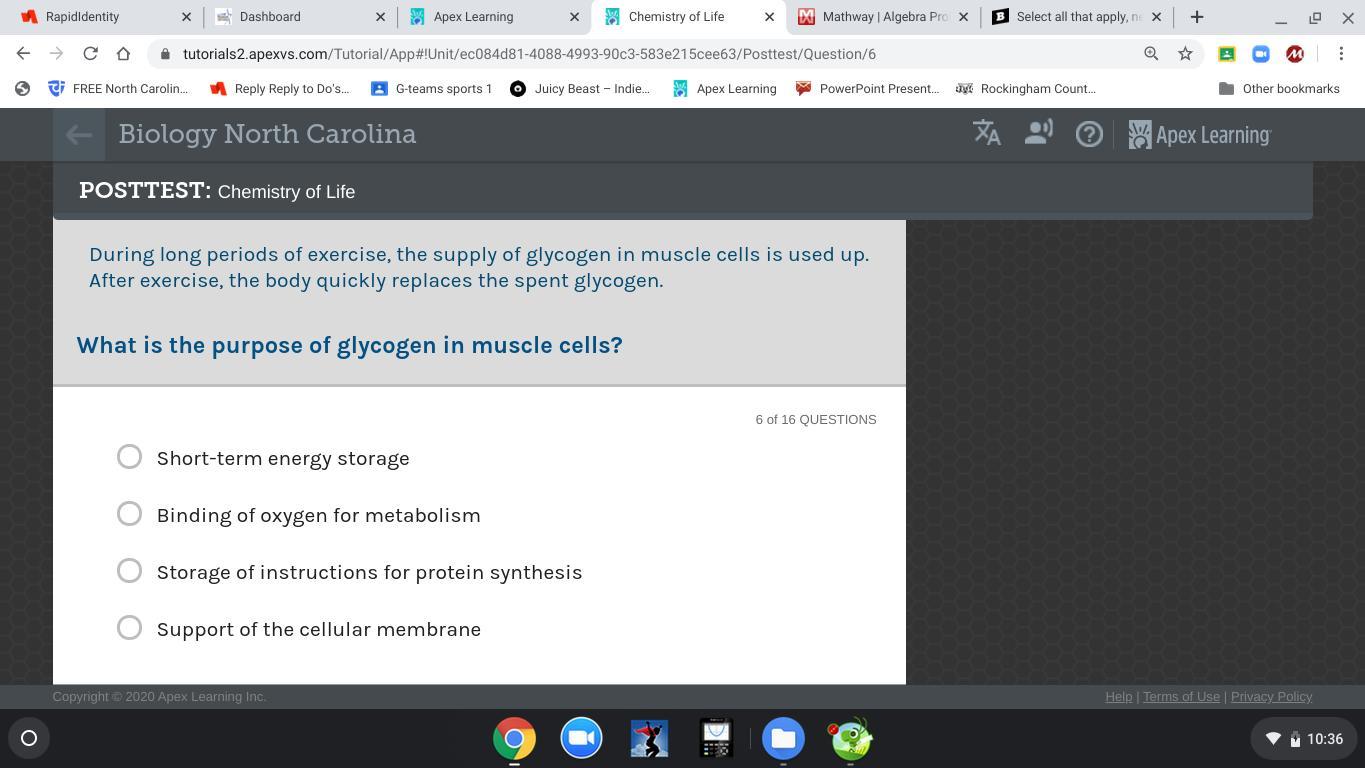Image resolution: width=1365 pixels, height=768 pixels.
Task: Click the globe icon in bookmarks bar
Action: click(x=22, y=89)
